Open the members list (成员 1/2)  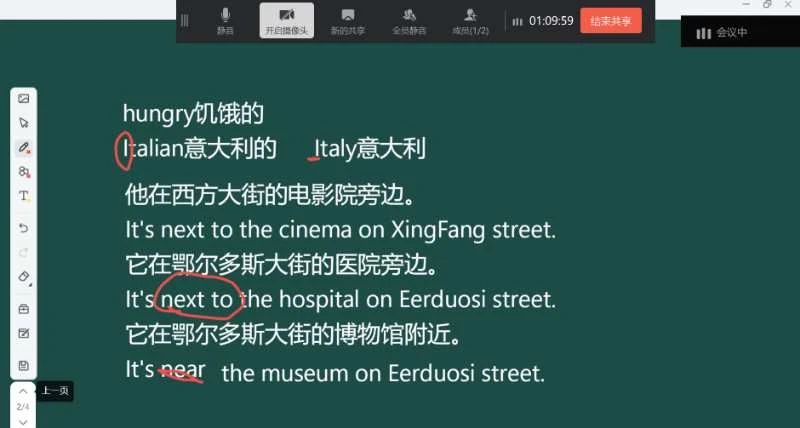pos(470,20)
